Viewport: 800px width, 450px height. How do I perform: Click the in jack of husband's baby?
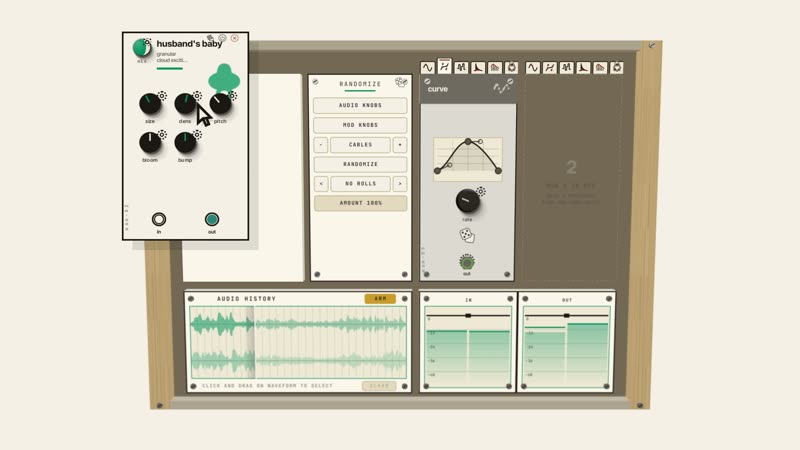[x=159, y=219]
